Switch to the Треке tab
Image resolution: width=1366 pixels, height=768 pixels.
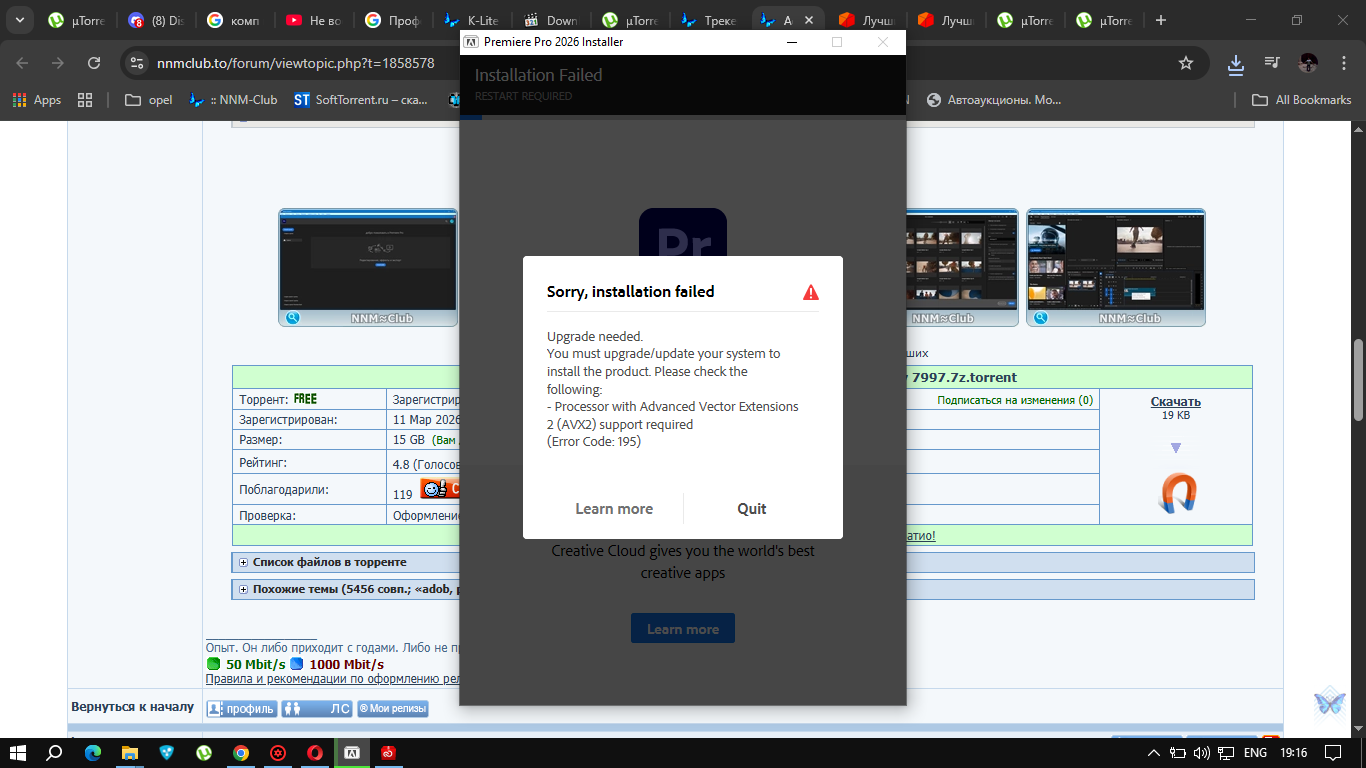click(709, 20)
